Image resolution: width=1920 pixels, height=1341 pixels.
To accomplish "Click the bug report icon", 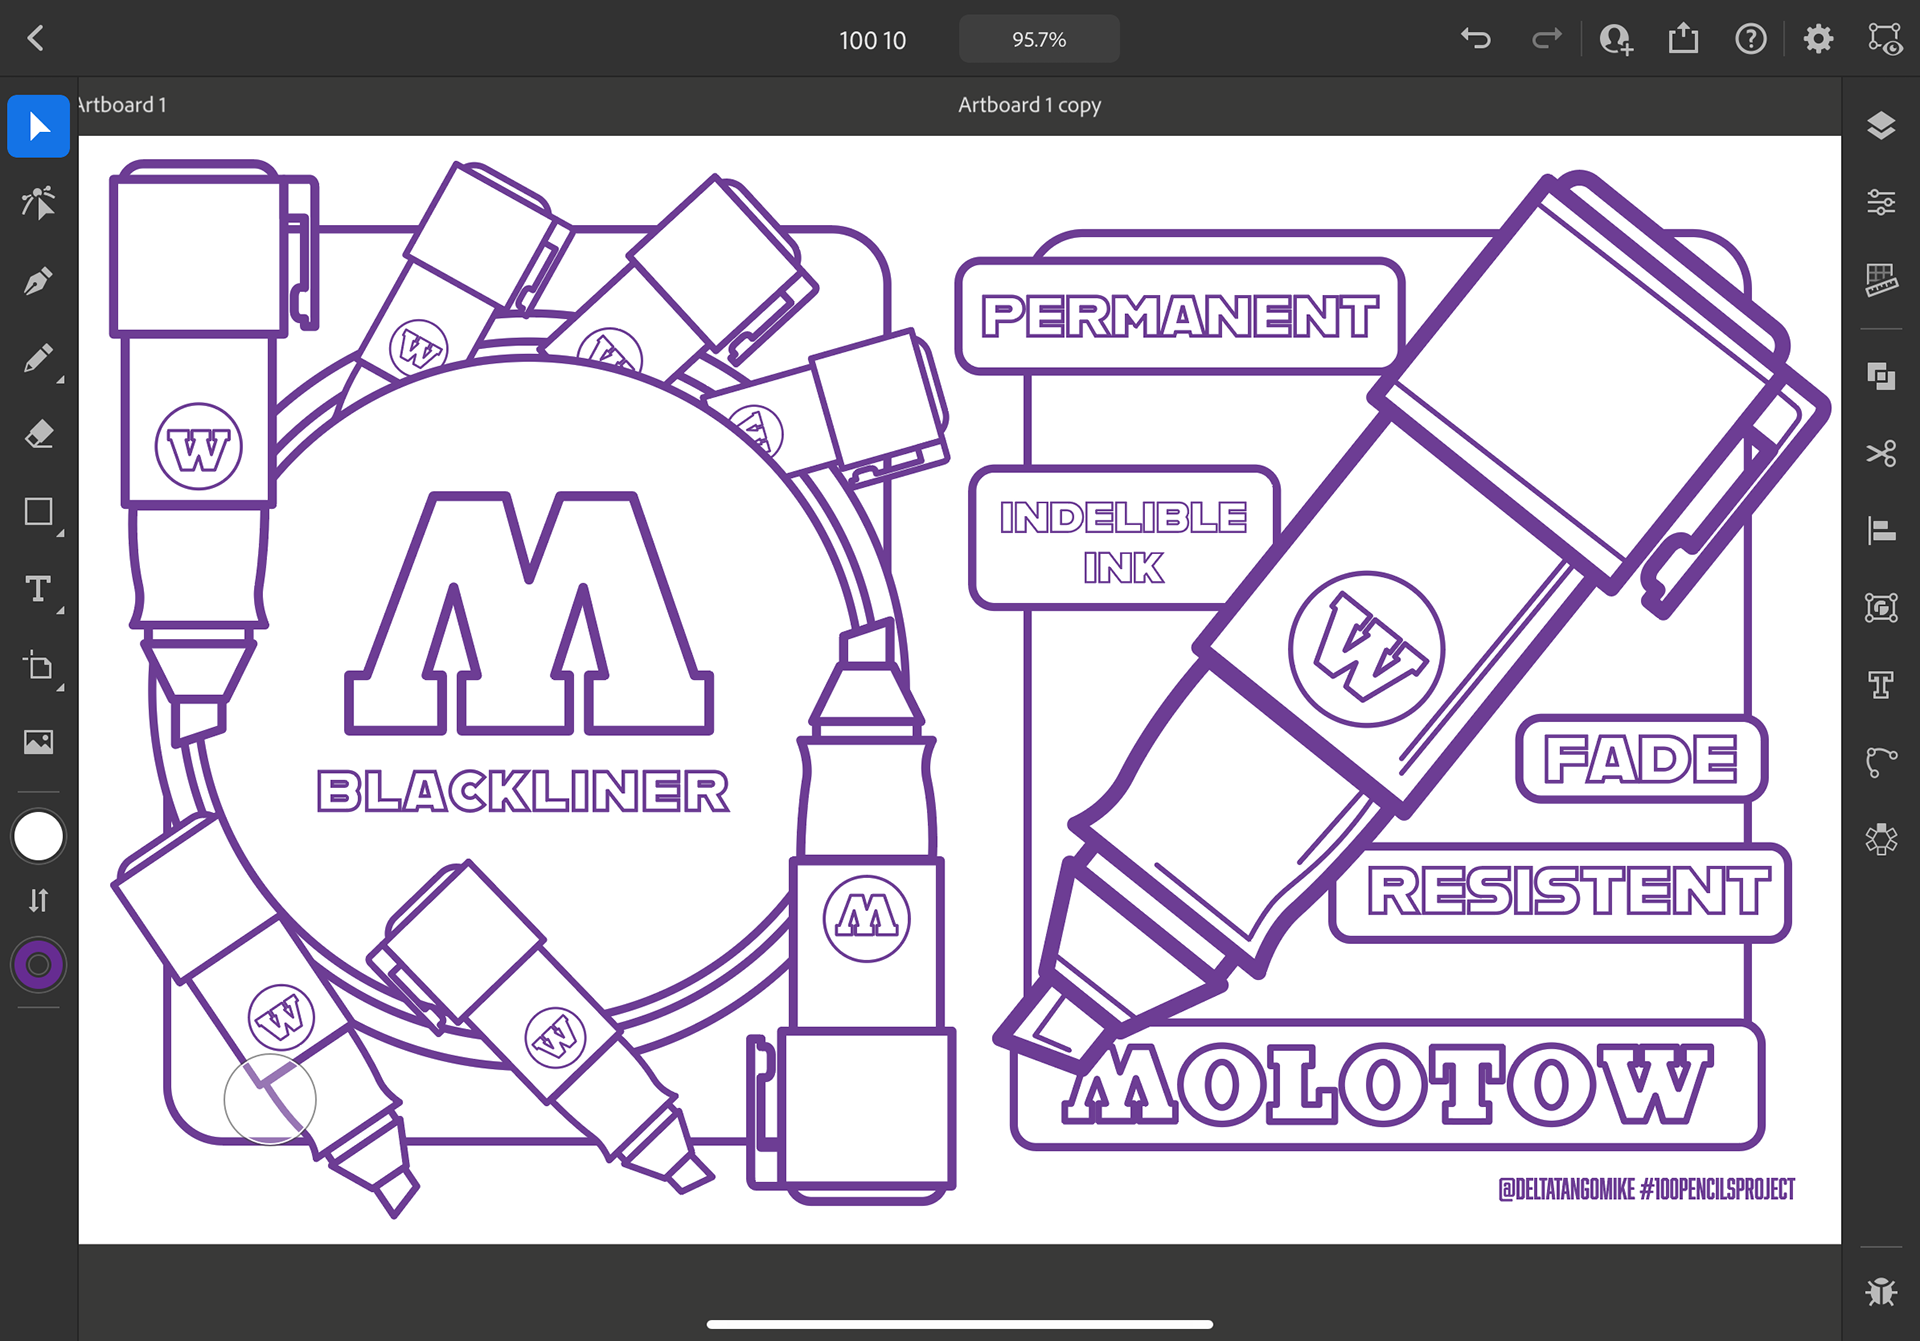I will tap(1881, 1292).
